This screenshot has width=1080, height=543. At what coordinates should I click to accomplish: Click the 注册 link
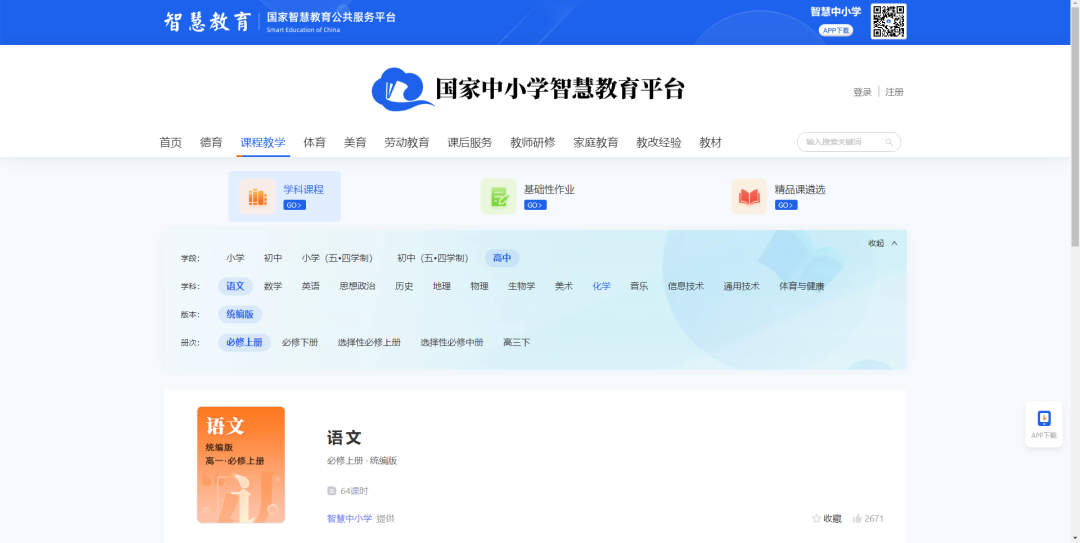(x=894, y=92)
